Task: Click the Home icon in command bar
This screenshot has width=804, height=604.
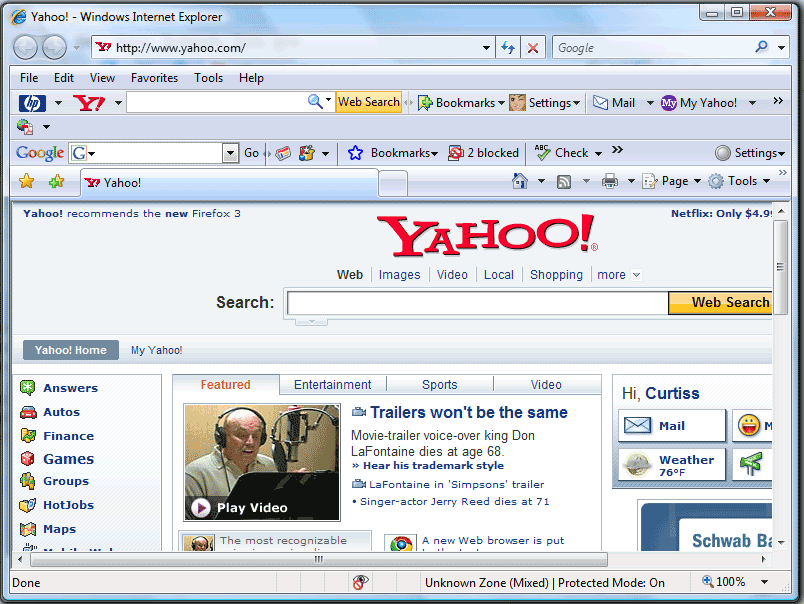Action: click(519, 181)
